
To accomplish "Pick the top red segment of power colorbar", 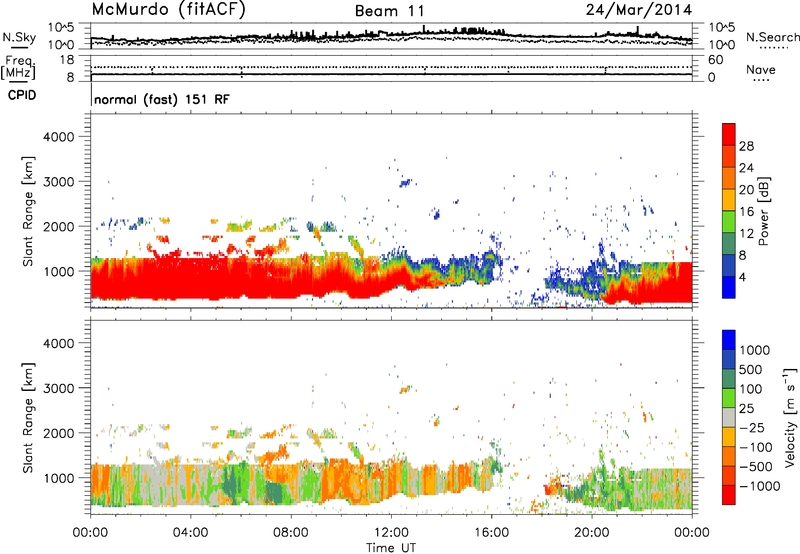I will 729,135.
